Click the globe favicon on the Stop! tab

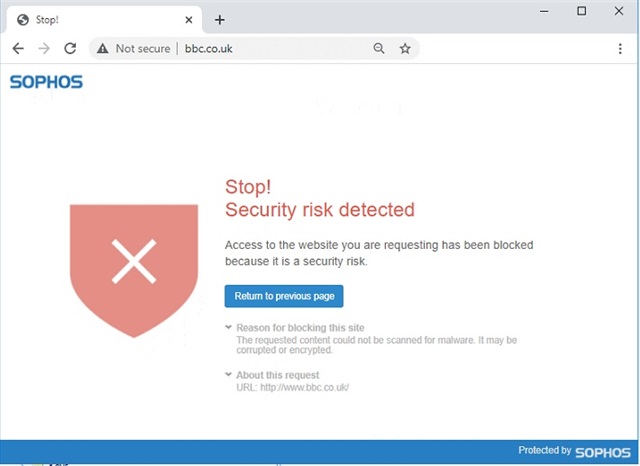tap(23, 20)
